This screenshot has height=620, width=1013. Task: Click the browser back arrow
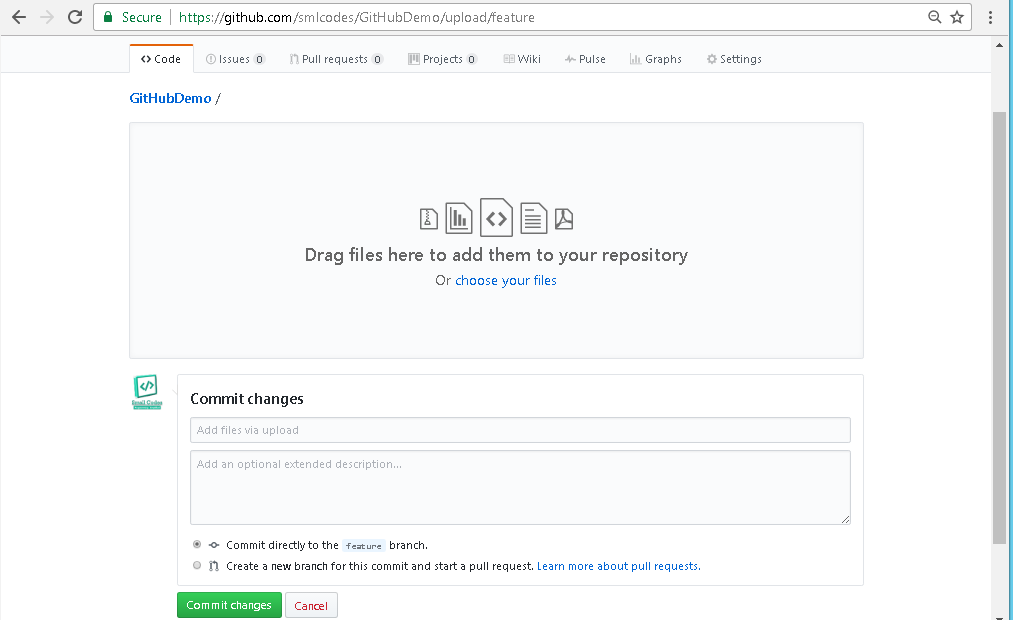tap(18, 17)
